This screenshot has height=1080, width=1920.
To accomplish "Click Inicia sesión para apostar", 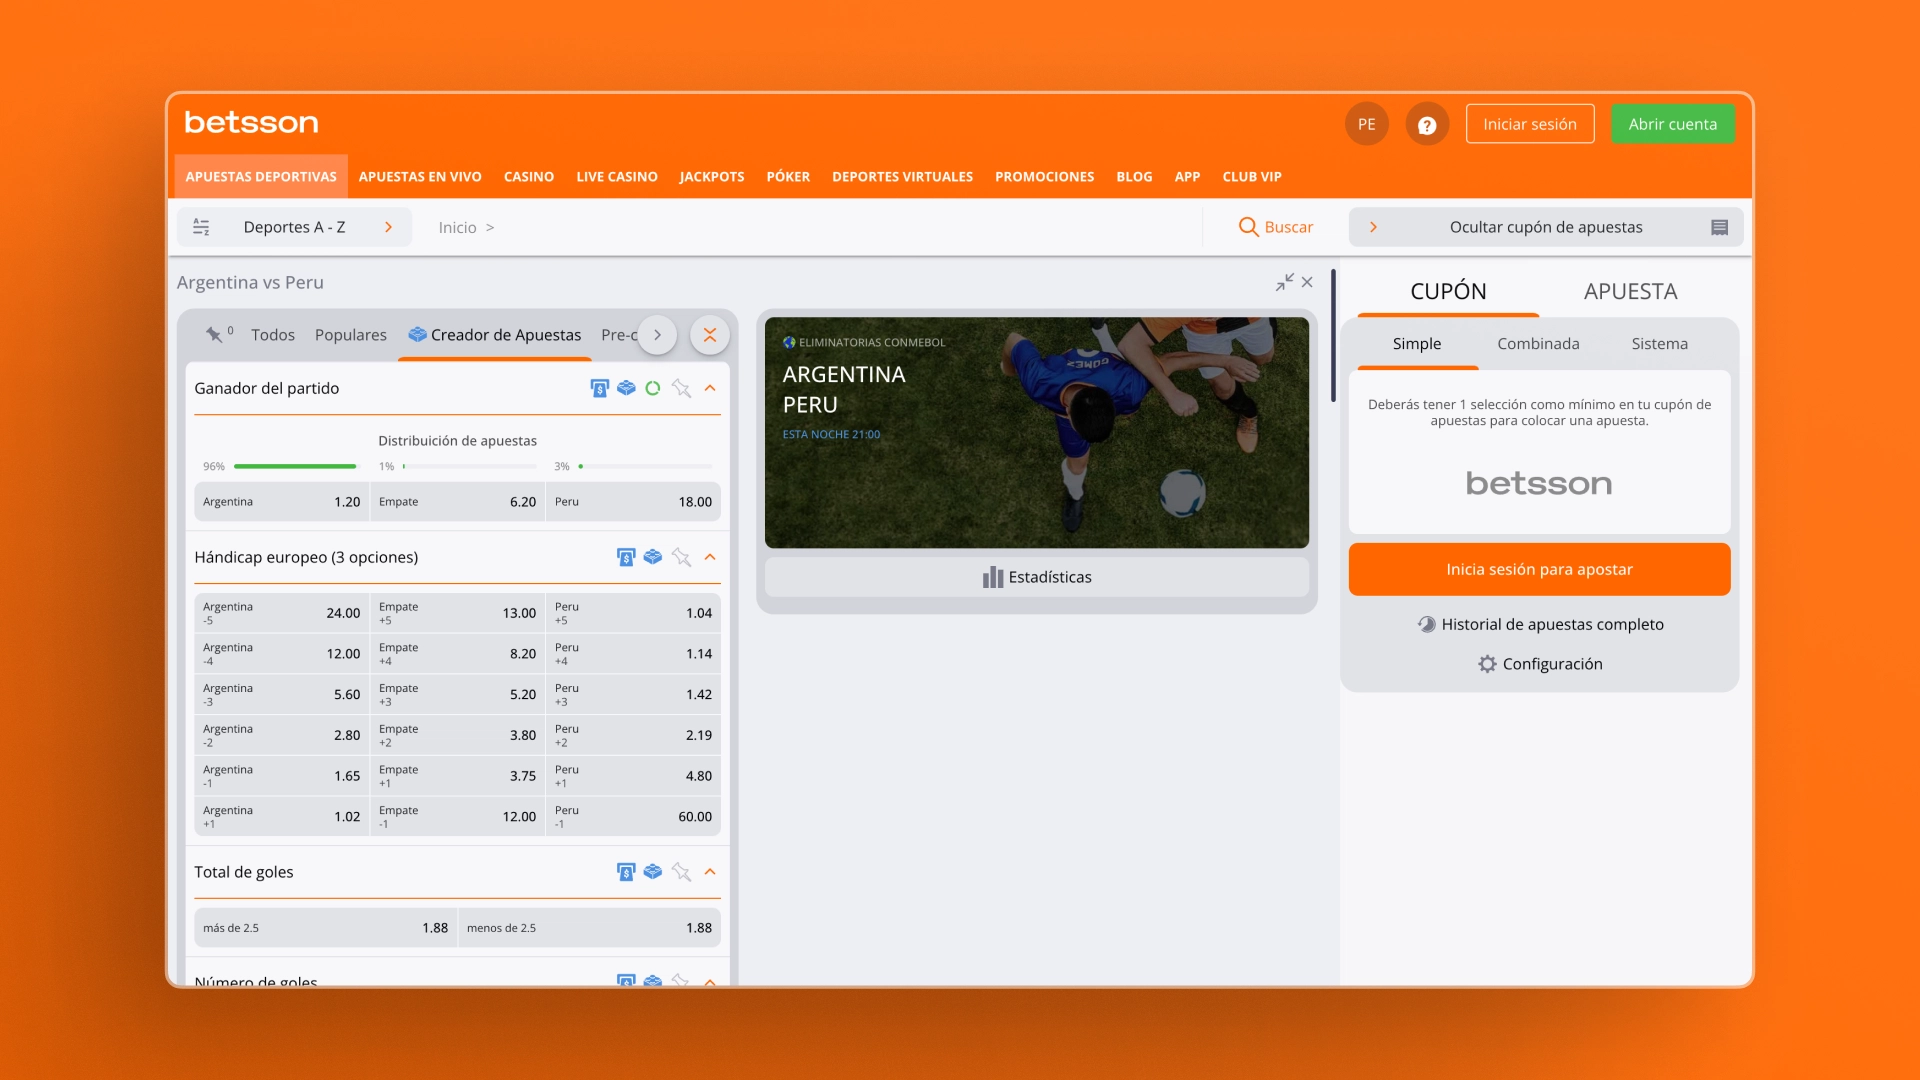I will 1539,569.
